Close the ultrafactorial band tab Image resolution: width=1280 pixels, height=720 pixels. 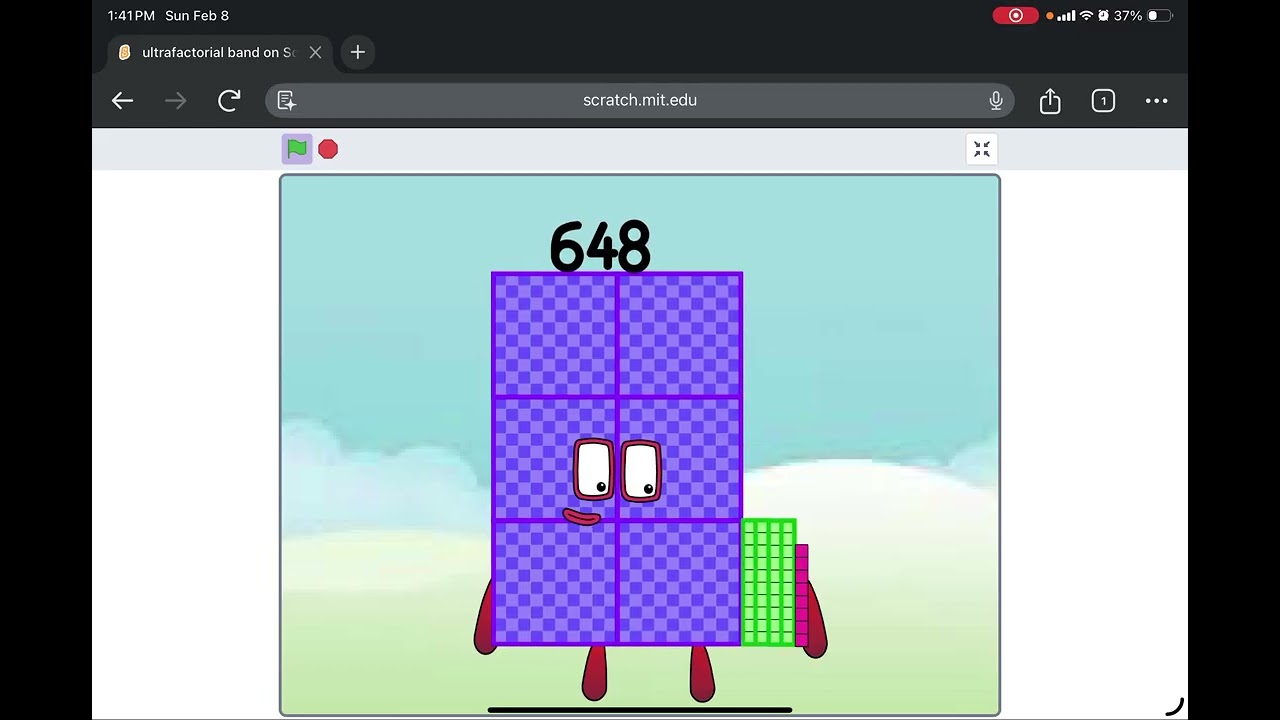pyautogui.click(x=315, y=52)
